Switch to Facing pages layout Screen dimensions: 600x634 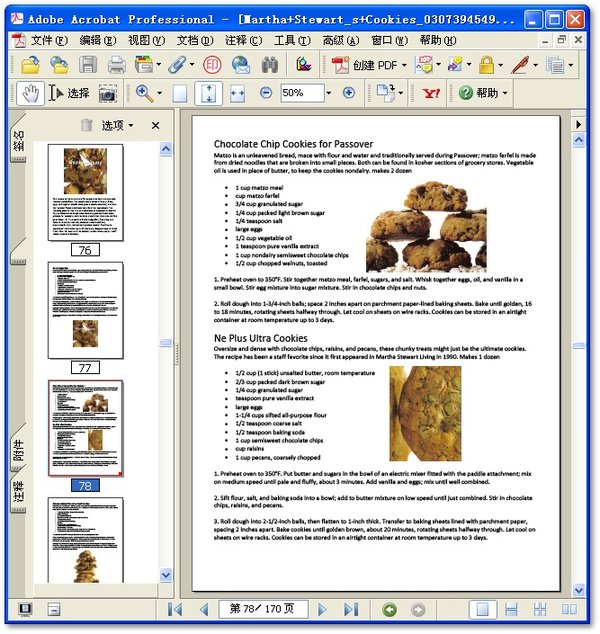click(569, 610)
